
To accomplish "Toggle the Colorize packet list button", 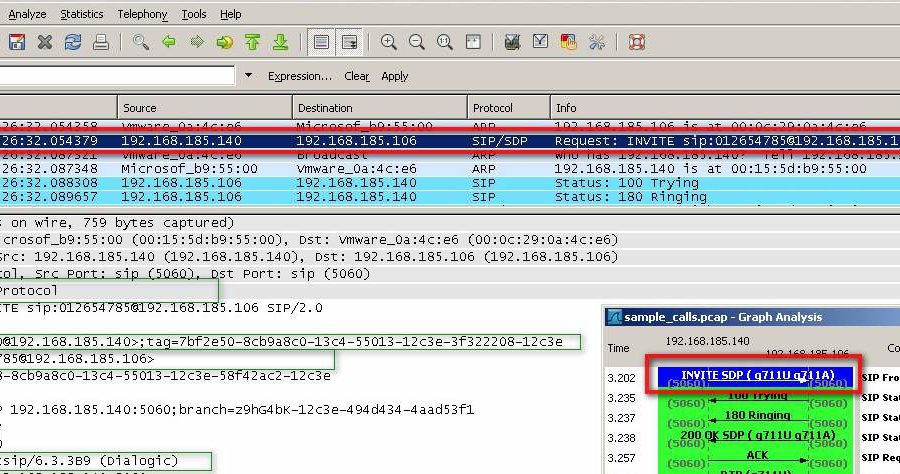I will (320, 42).
